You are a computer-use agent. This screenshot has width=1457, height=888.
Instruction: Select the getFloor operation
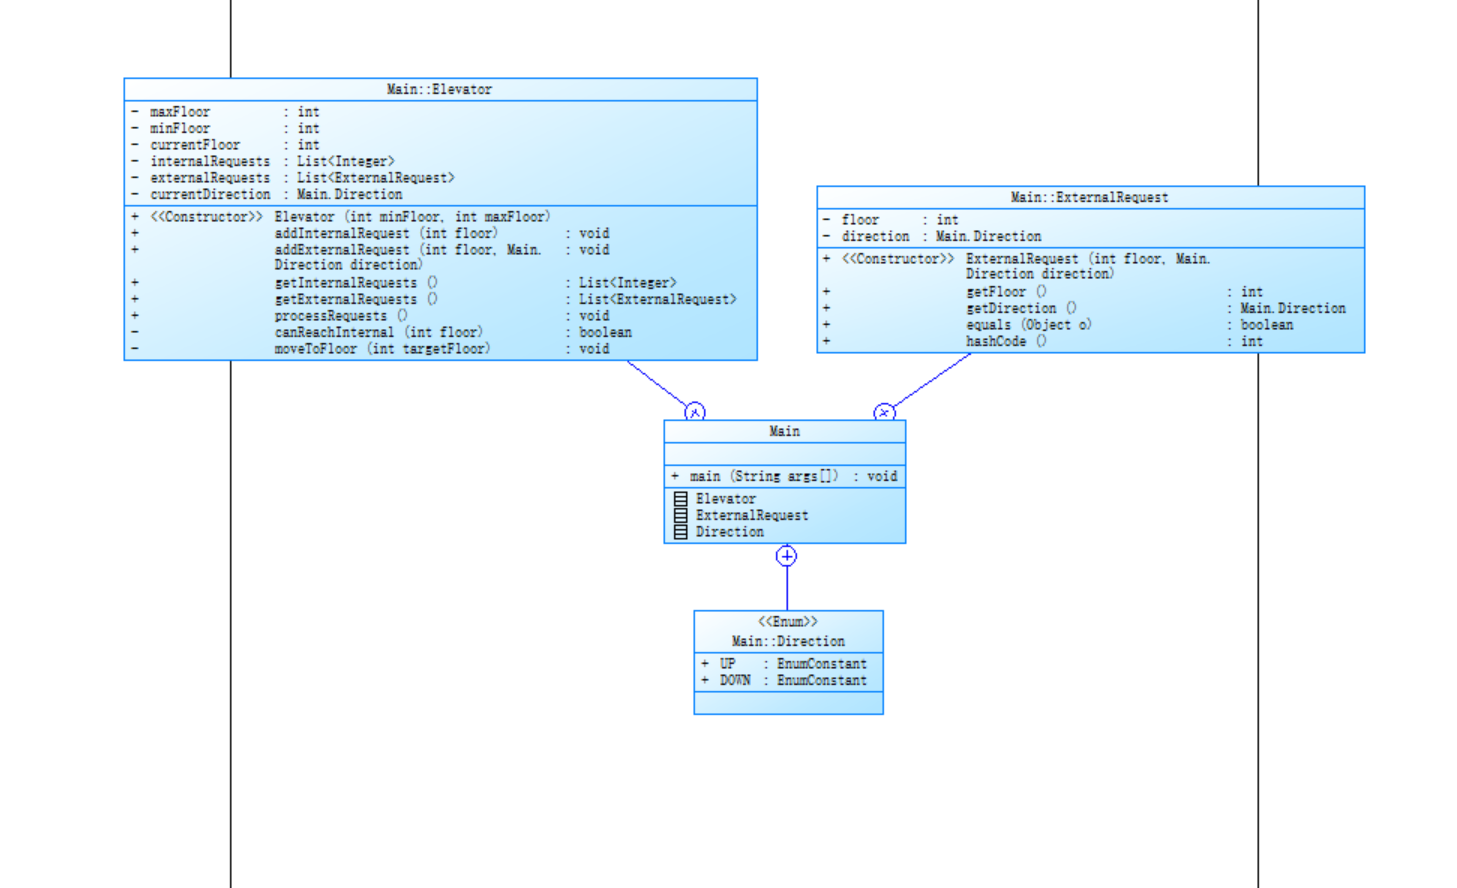pos(1043,292)
